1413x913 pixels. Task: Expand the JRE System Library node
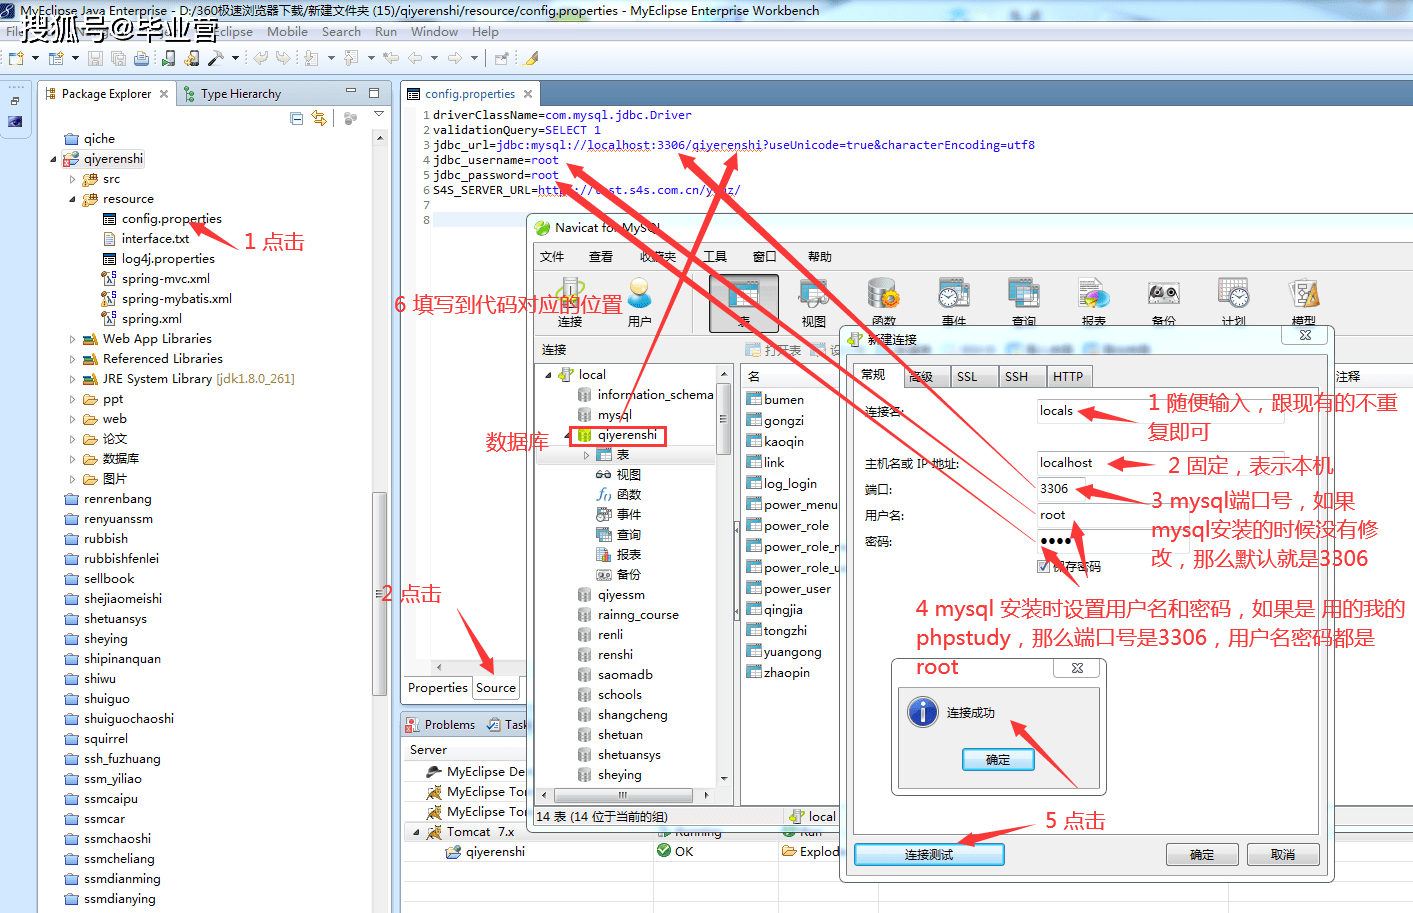[73, 379]
